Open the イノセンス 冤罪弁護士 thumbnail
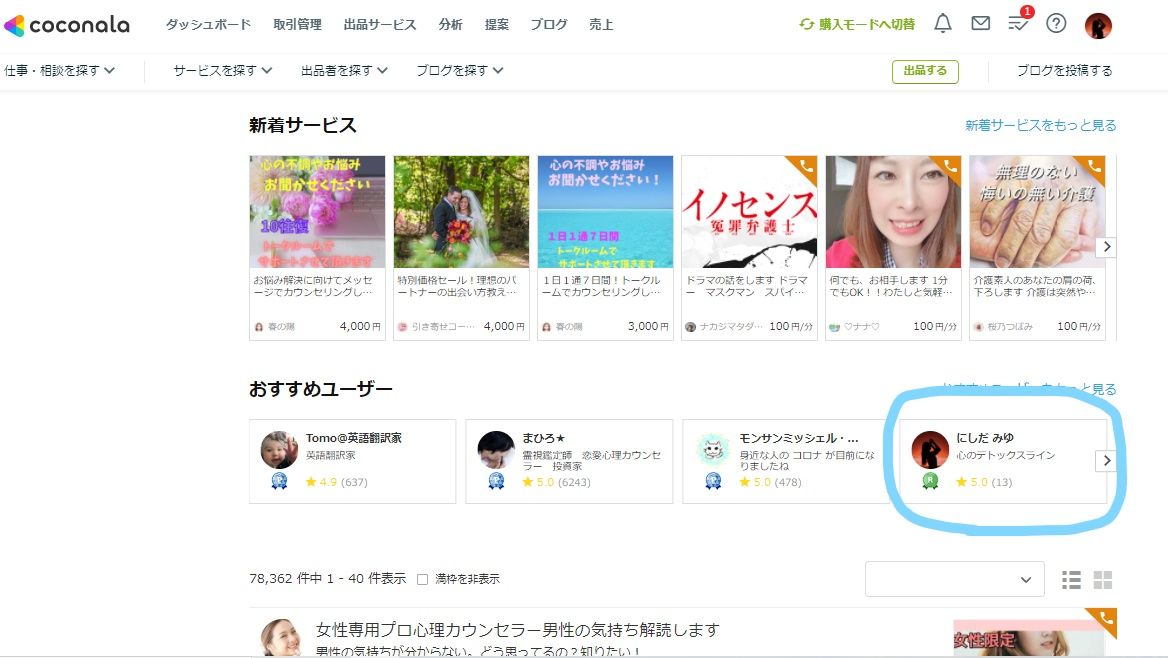This screenshot has width=1168, height=658. coord(749,212)
